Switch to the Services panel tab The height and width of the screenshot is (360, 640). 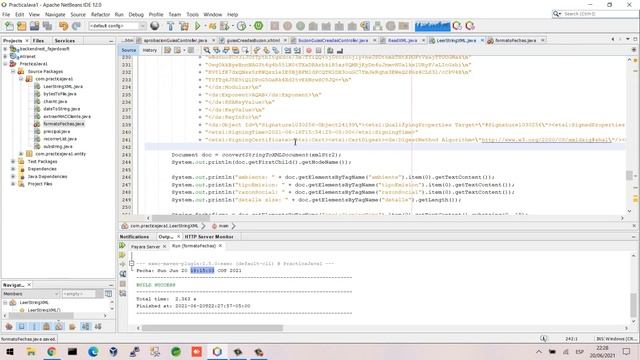(64, 41)
